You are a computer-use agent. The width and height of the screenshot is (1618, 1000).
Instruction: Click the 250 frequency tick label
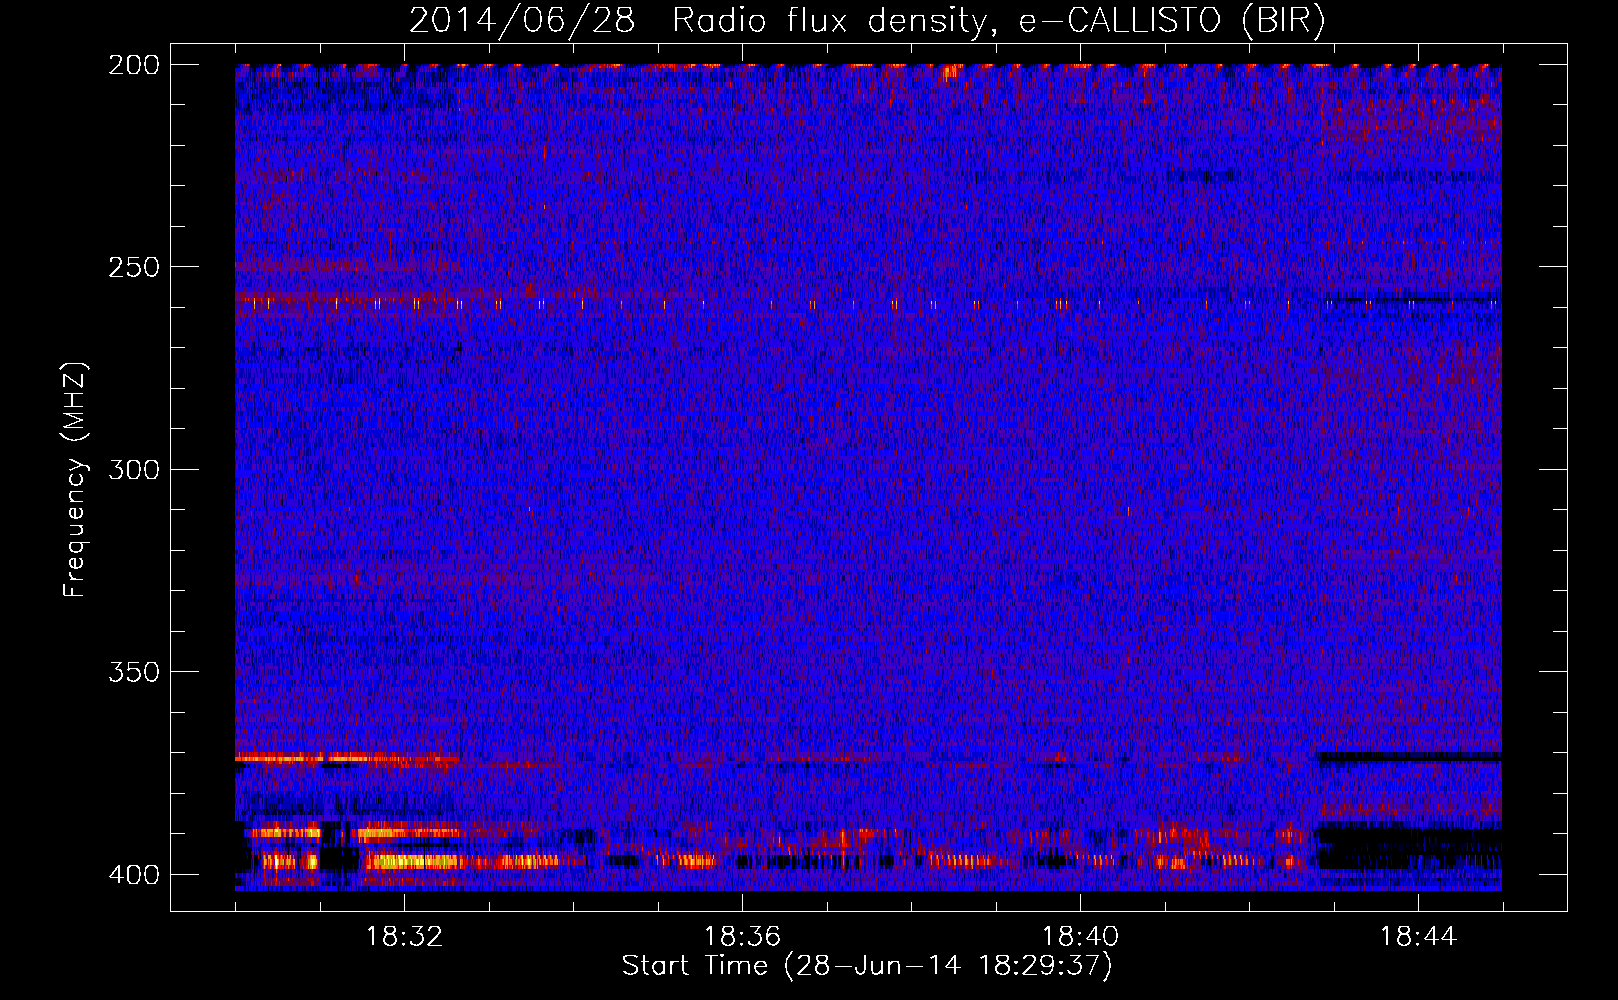click(133, 267)
